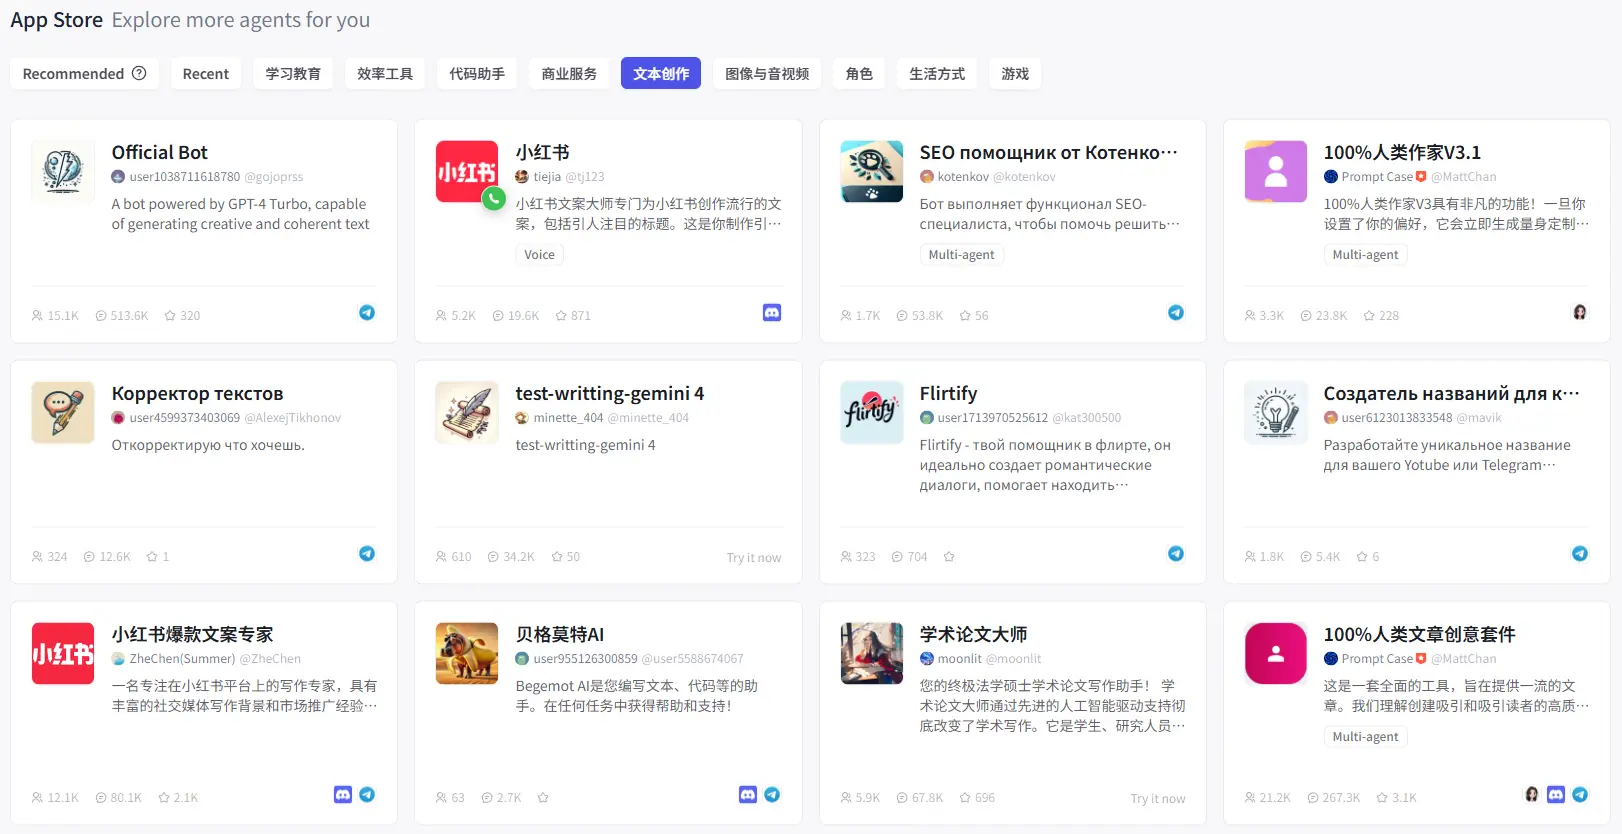Click Telegram icon on Flirtify card
The height and width of the screenshot is (834, 1622).
[x=1176, y=554]
